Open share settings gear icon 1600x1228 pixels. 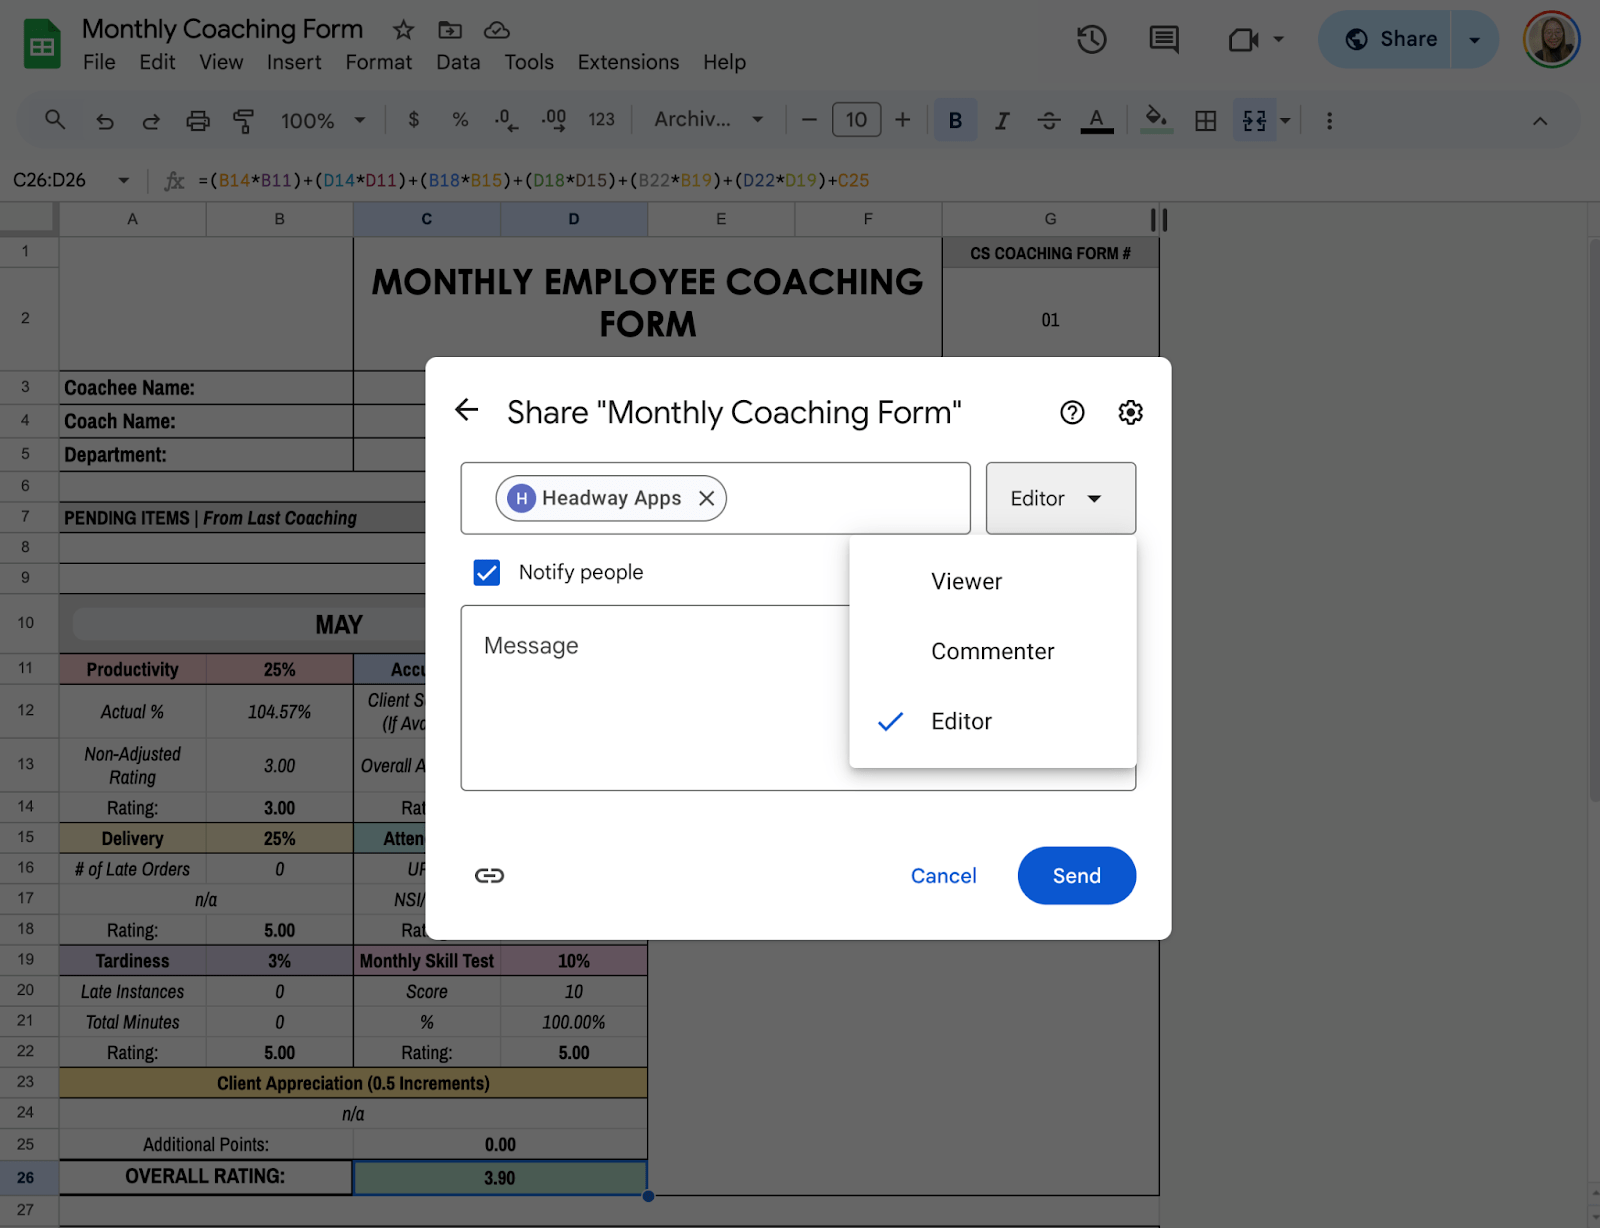point(1130,412)
